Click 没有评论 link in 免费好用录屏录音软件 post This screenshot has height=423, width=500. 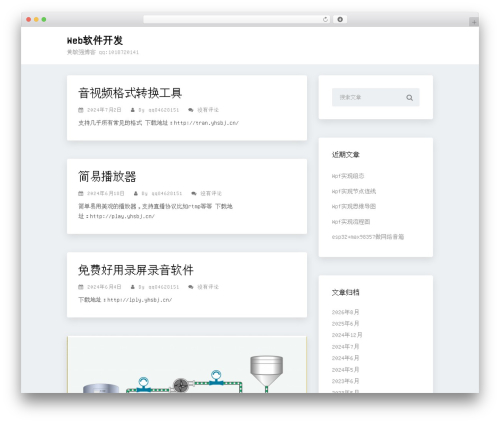click(208, 287)
